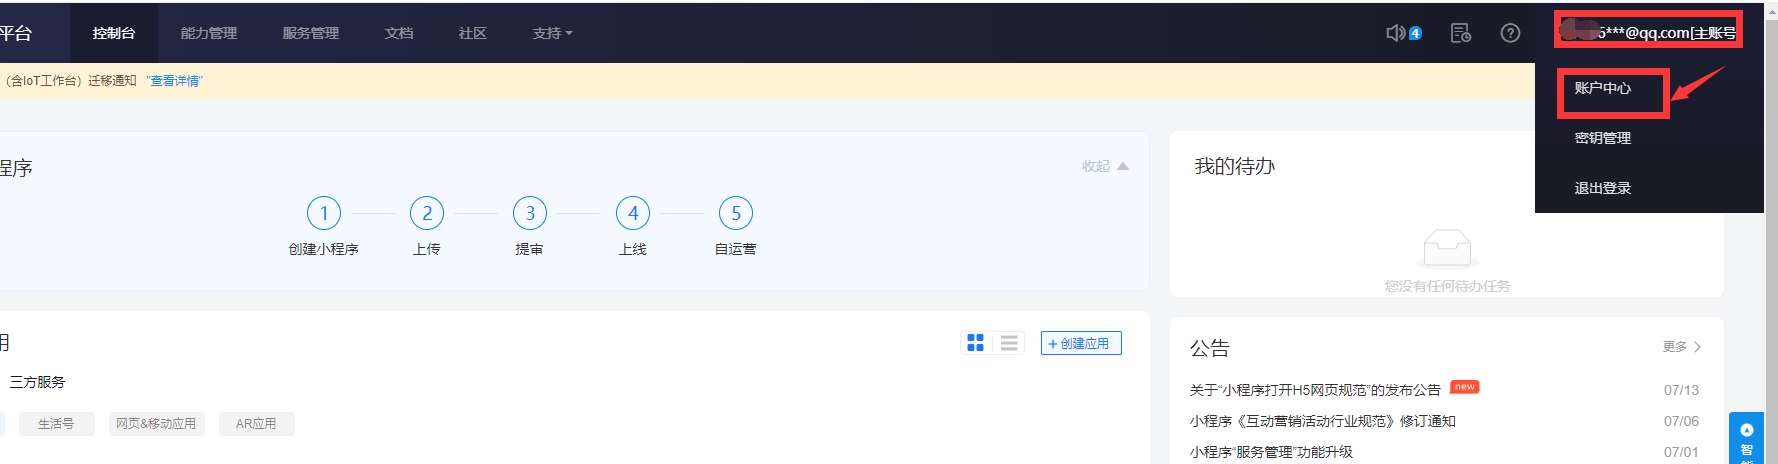1778x464 pixels.
Task: Expand the 支持 dropdown menu
Action: (553, 33)
